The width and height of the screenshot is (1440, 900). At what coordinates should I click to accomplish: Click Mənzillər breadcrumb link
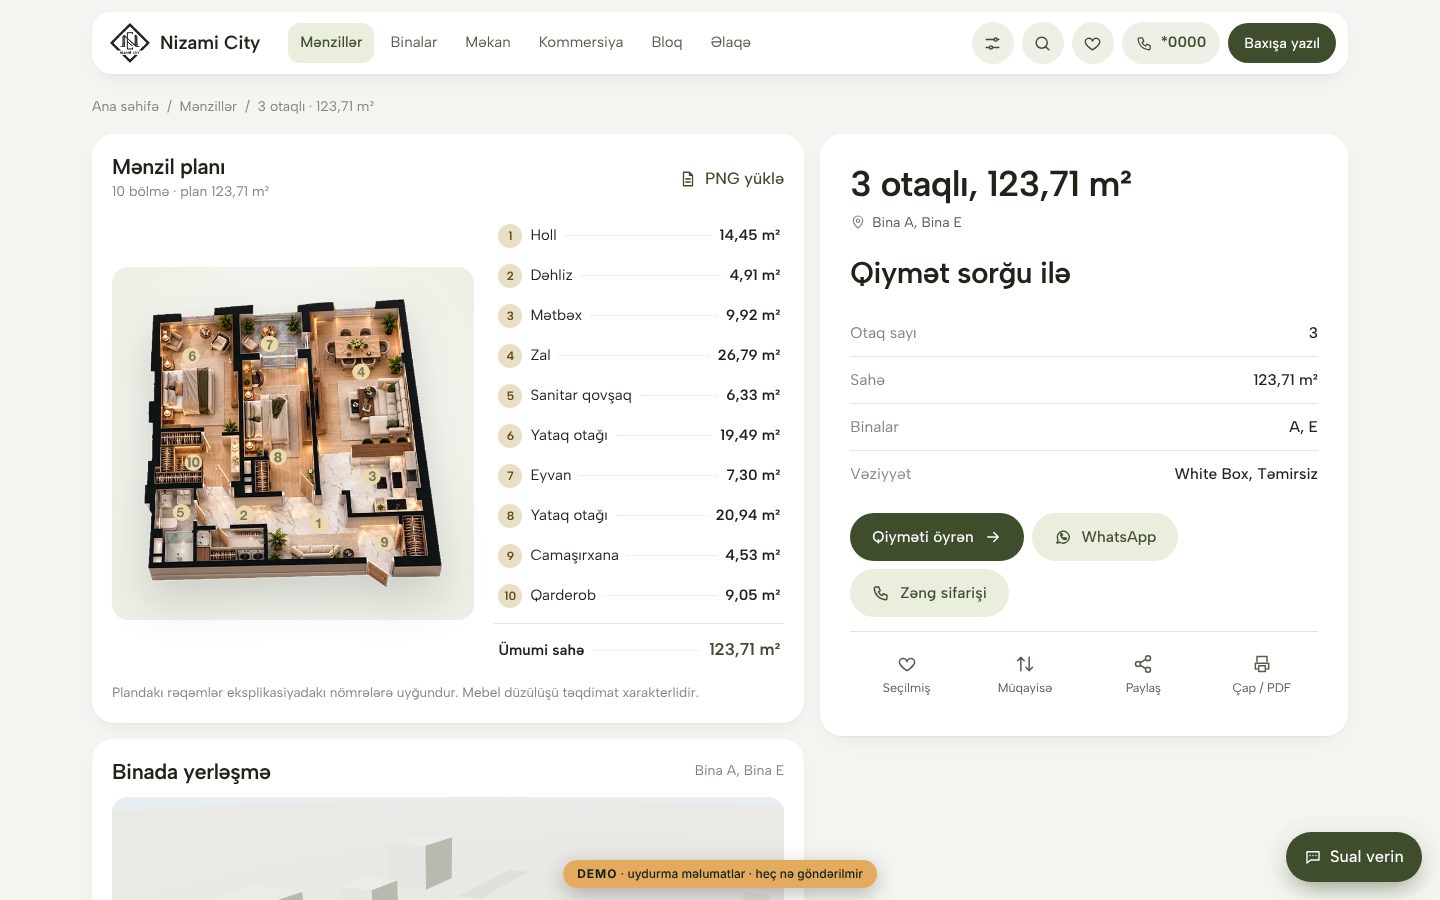click(x=208, y=106)
